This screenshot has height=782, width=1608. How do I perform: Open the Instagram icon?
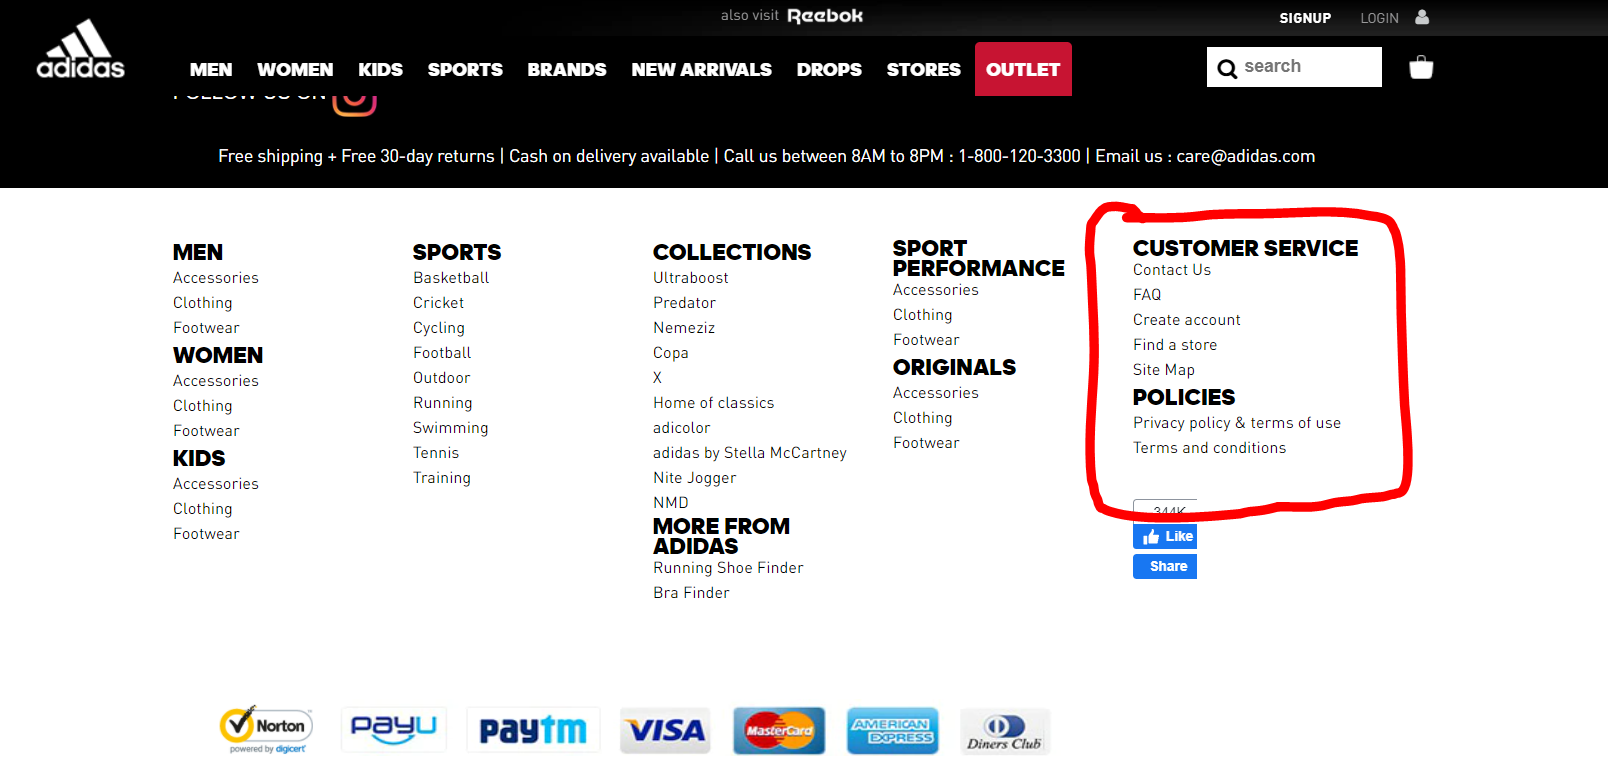point(354,105)
